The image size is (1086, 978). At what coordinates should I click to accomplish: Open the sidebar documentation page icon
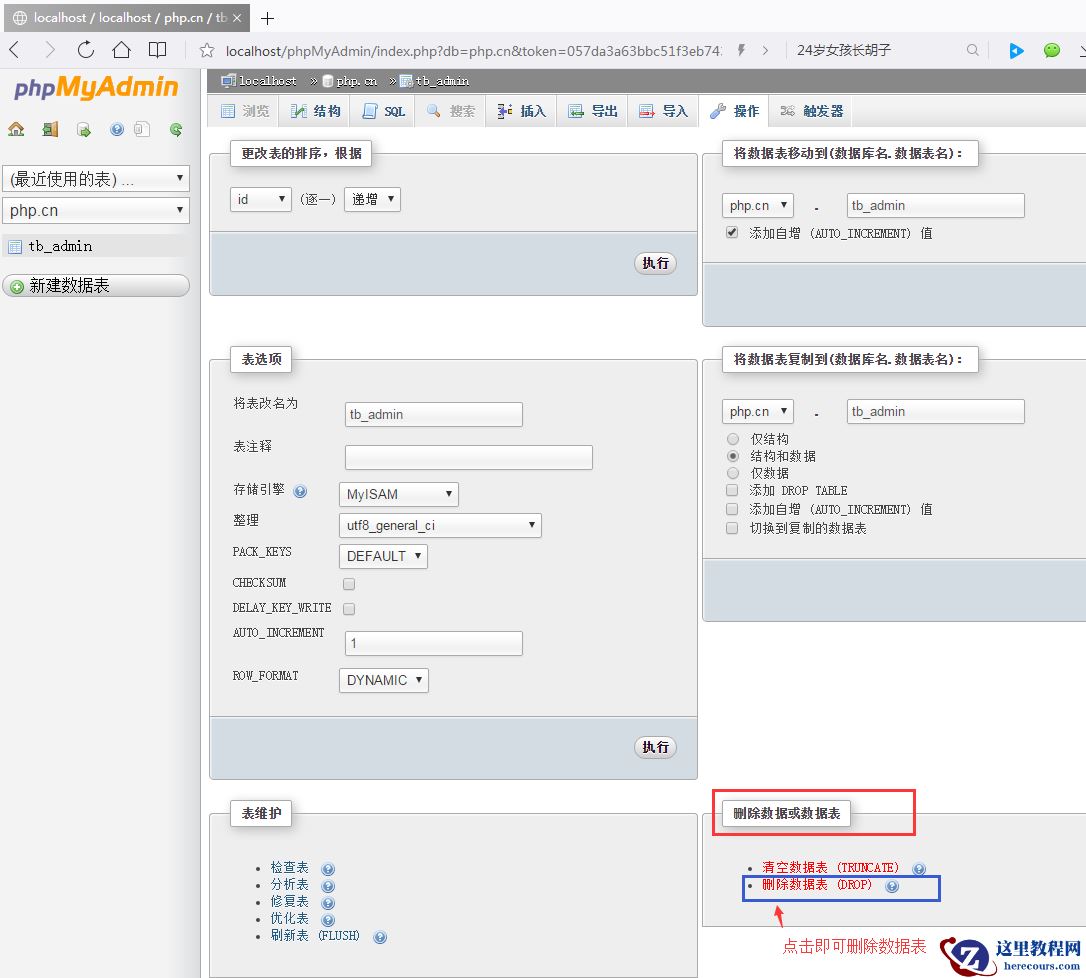point(142,130)
